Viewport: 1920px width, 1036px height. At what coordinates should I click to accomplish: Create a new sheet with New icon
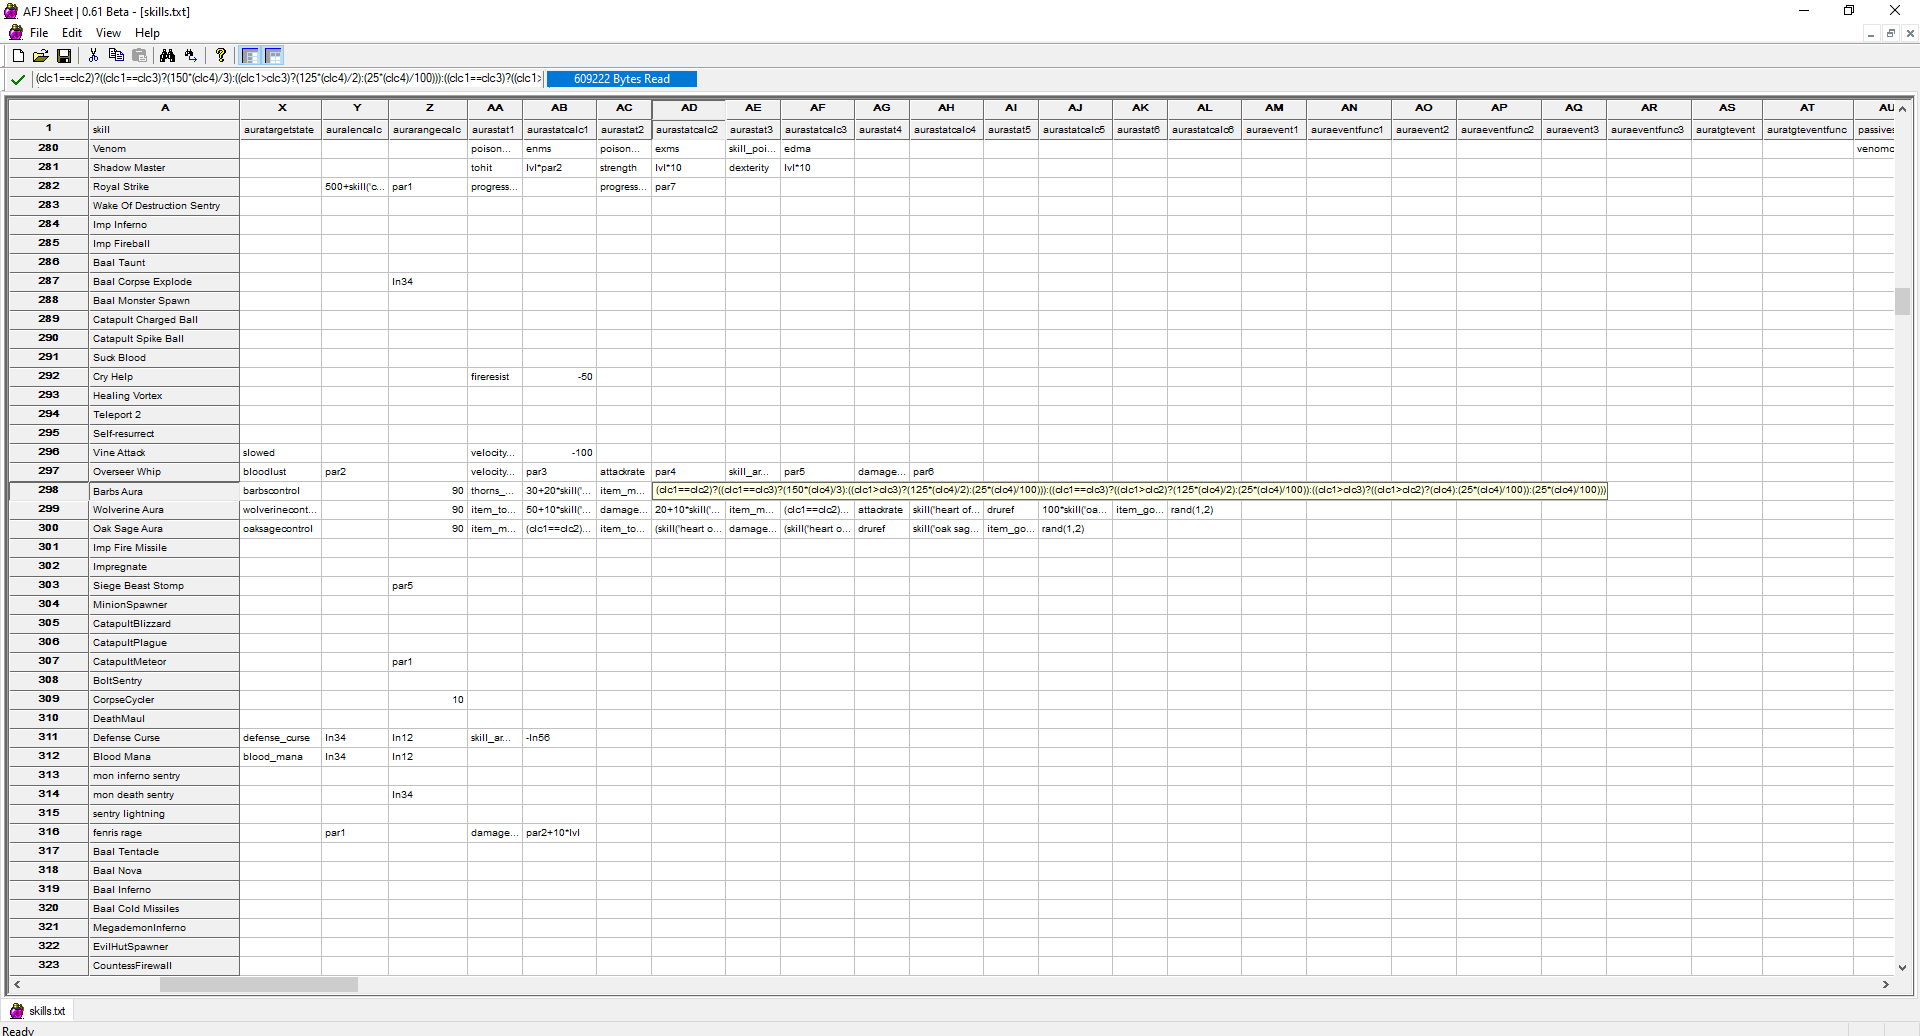coord(18,56)
